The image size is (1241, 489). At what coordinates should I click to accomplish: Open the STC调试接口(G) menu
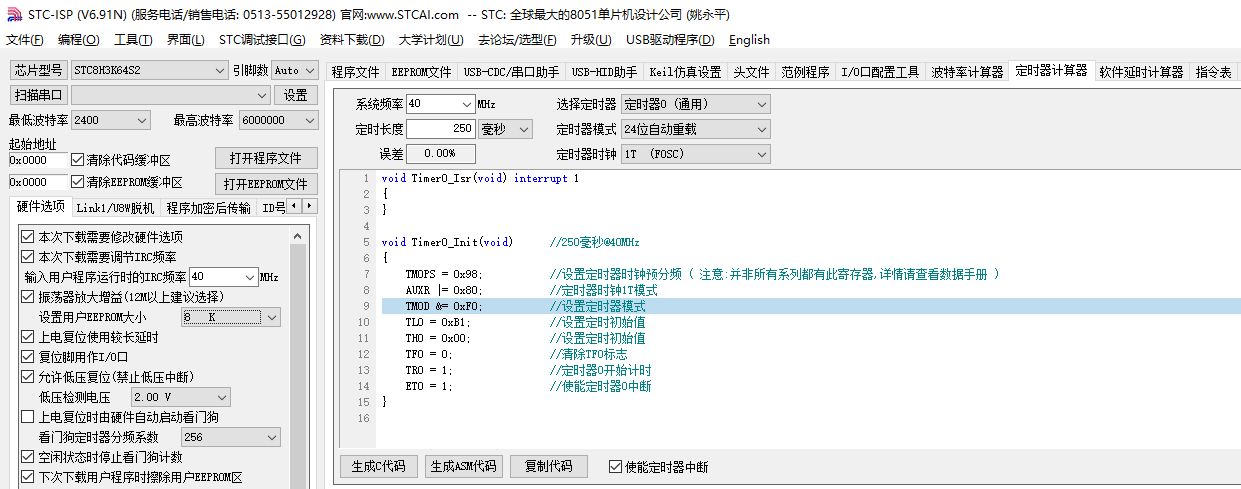262,40
